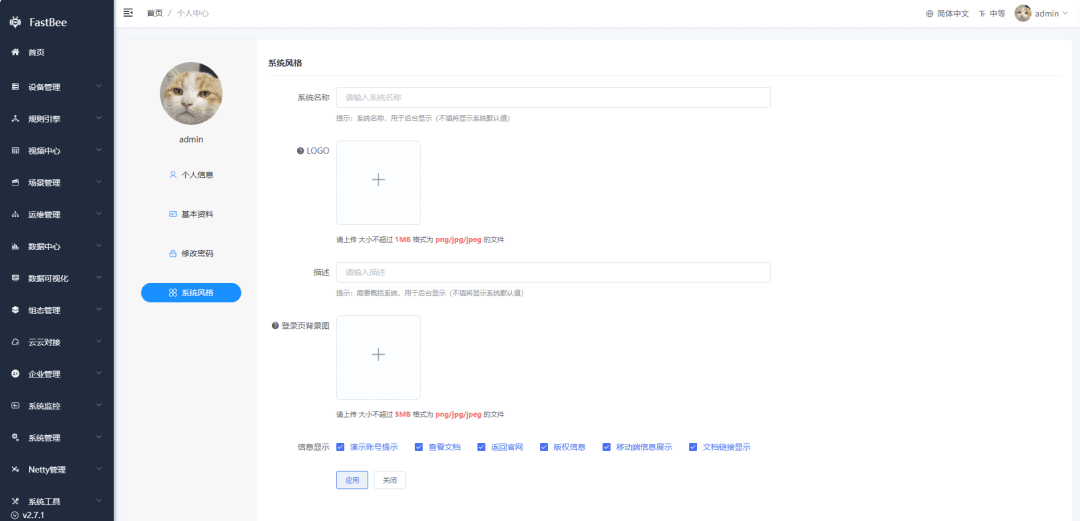Open the 首页 sidebar menu item

(56, 52)
